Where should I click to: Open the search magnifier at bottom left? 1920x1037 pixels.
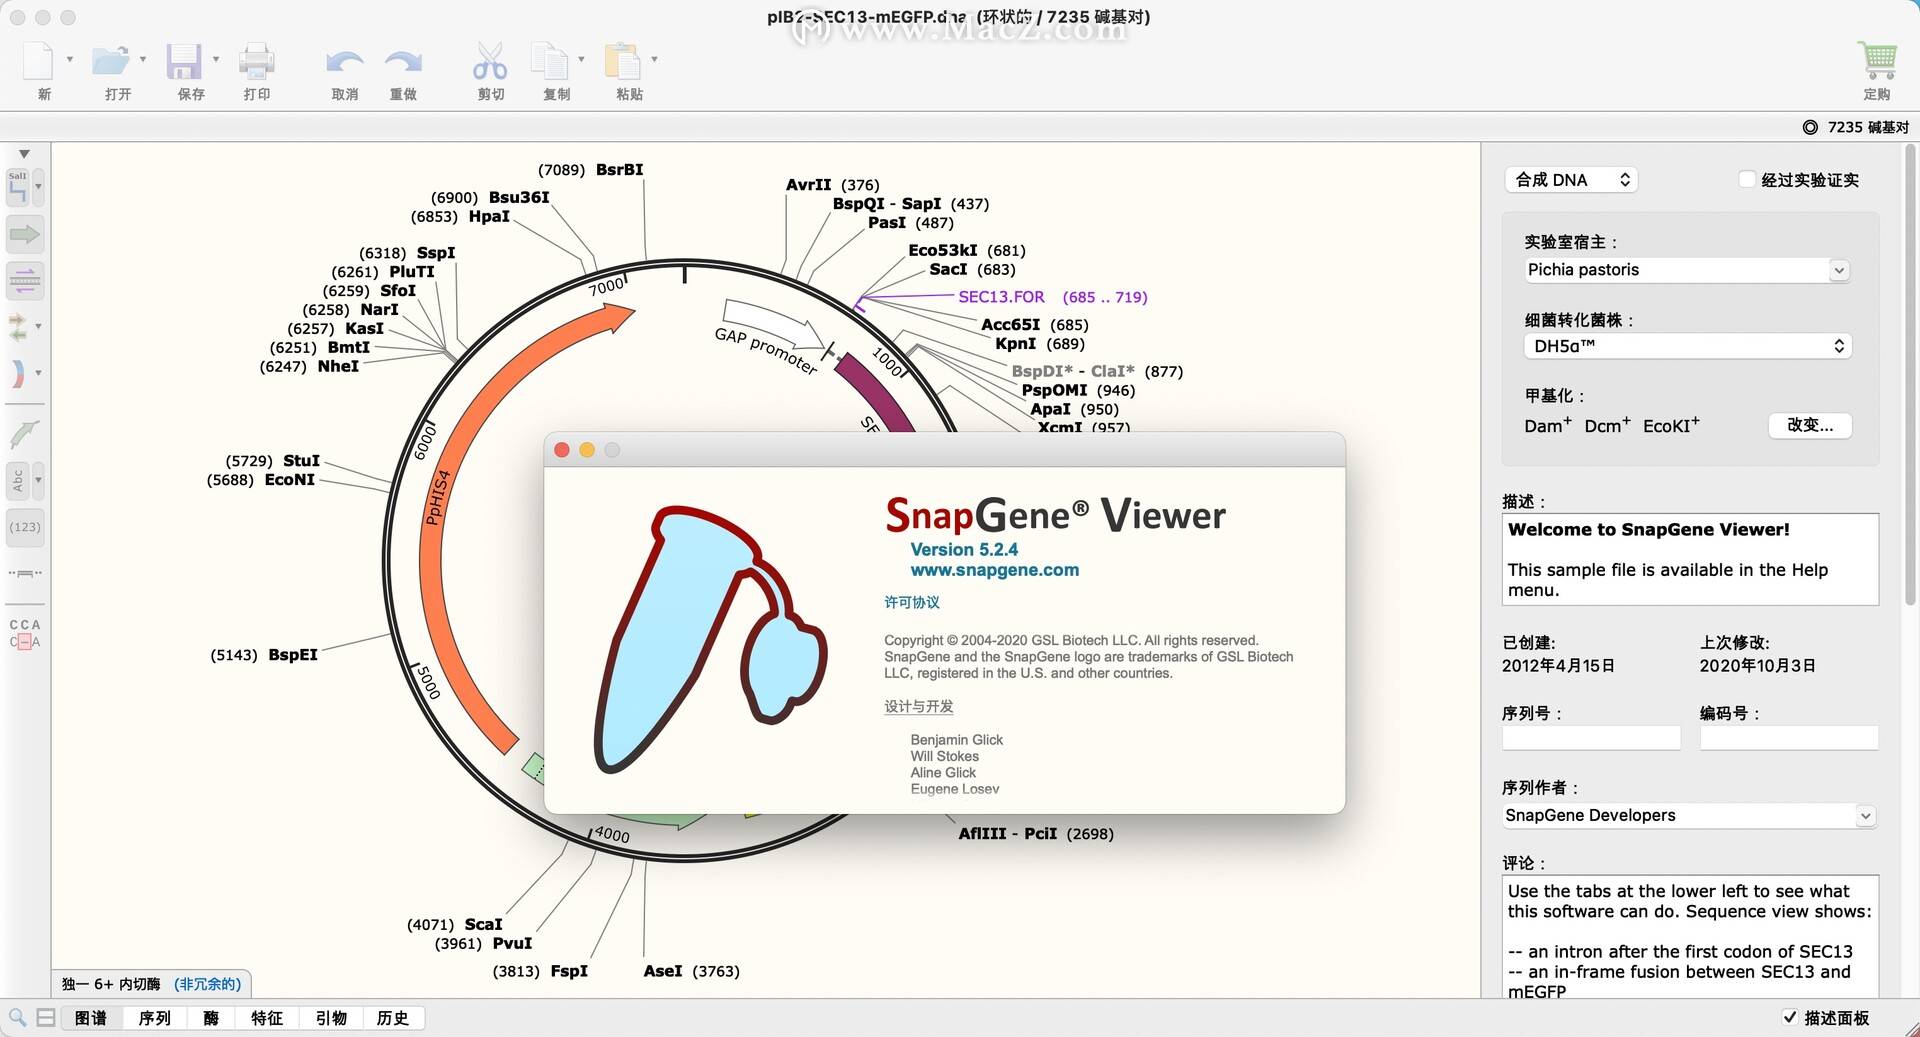point(15,1017)
